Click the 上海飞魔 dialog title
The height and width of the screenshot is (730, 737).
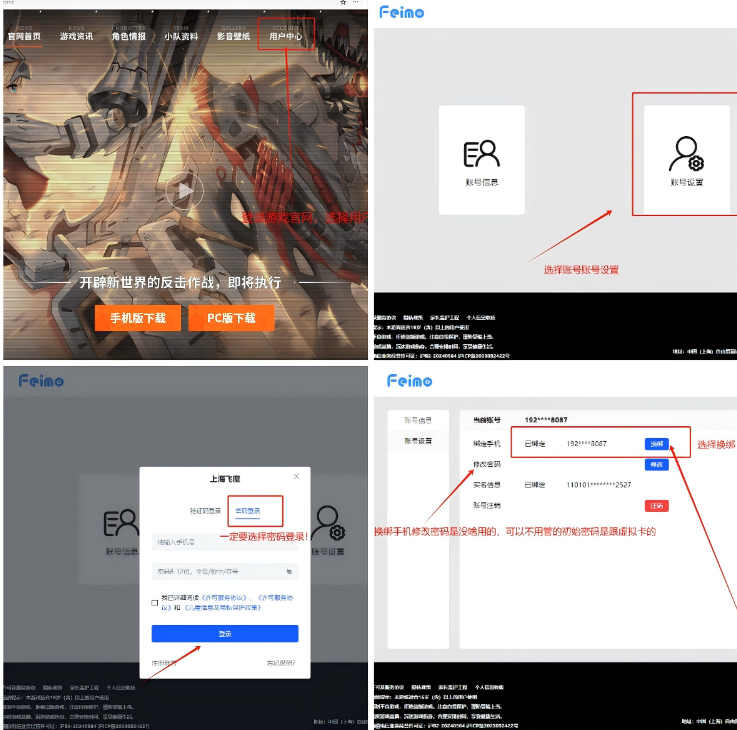(225, 479)
